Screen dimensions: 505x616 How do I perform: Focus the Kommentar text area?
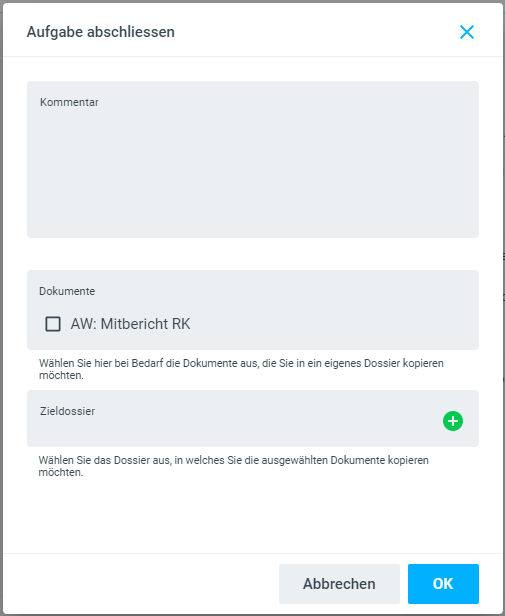click(253, 159)
